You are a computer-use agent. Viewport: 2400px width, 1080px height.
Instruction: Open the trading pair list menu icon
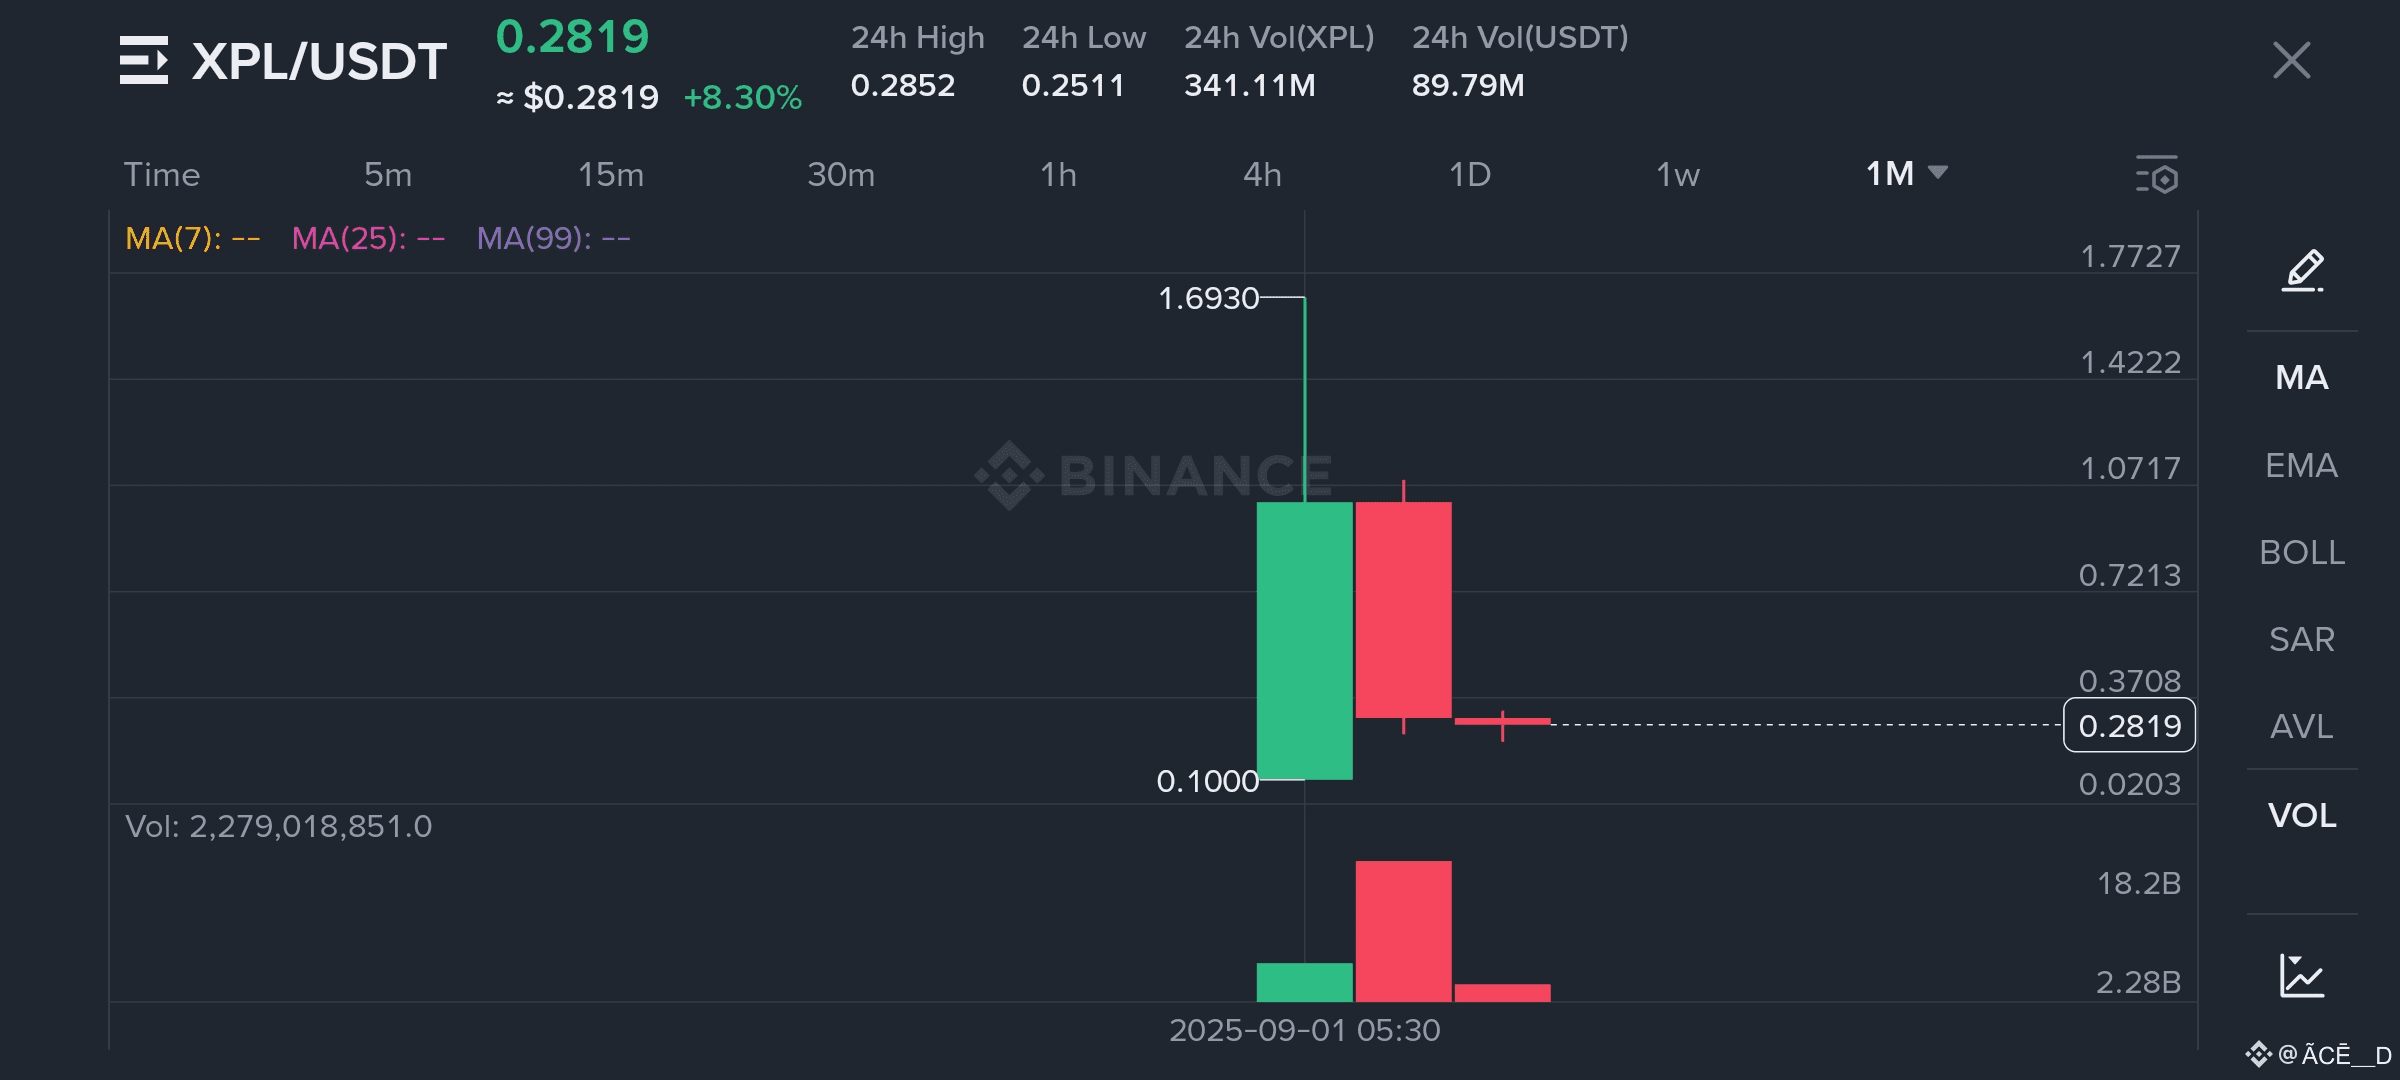143,61
